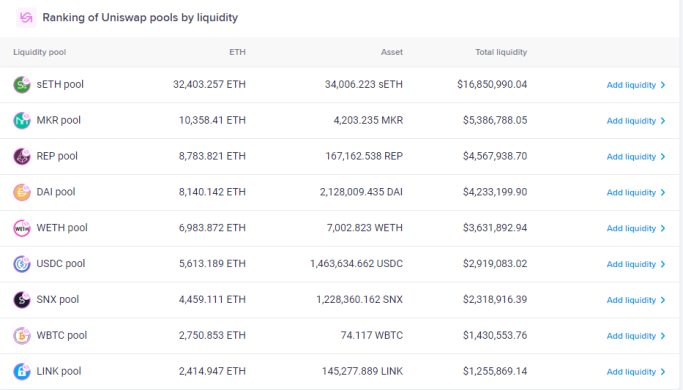Click the REP pool token icon
This screenshot has width=683, height=390.
tap(22, 156)
